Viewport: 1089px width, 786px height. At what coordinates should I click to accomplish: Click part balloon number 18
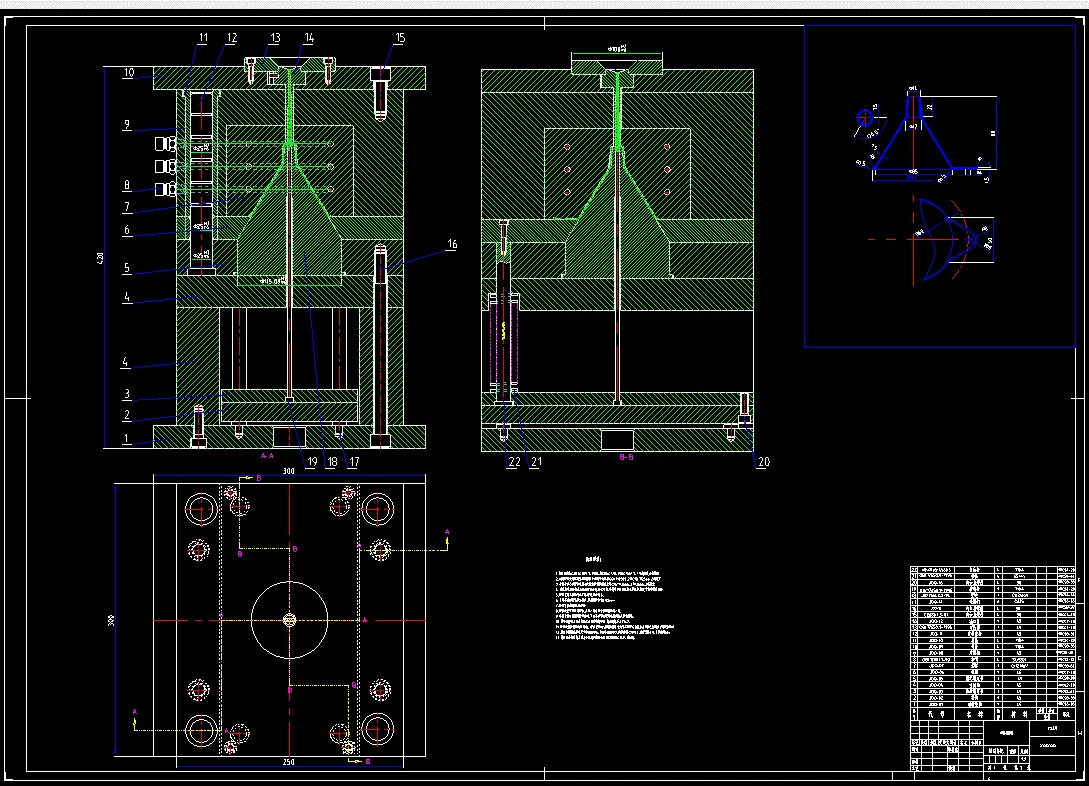point(331,462)
